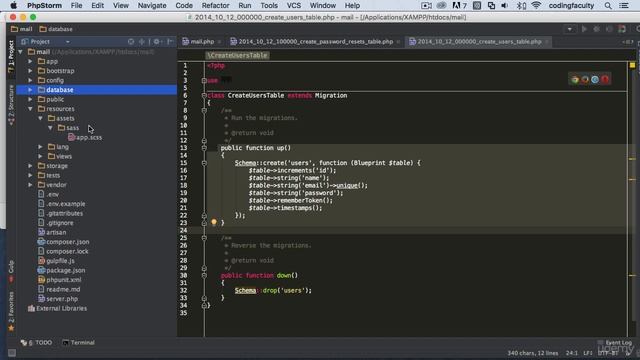
Task: Place cursor on empty line 24 in editor
Action: (x=416, y=231)
